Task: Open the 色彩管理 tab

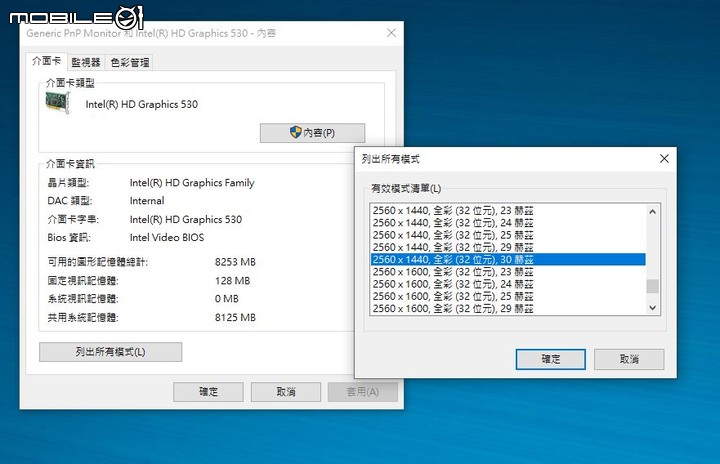Action: tap(129, 62)
